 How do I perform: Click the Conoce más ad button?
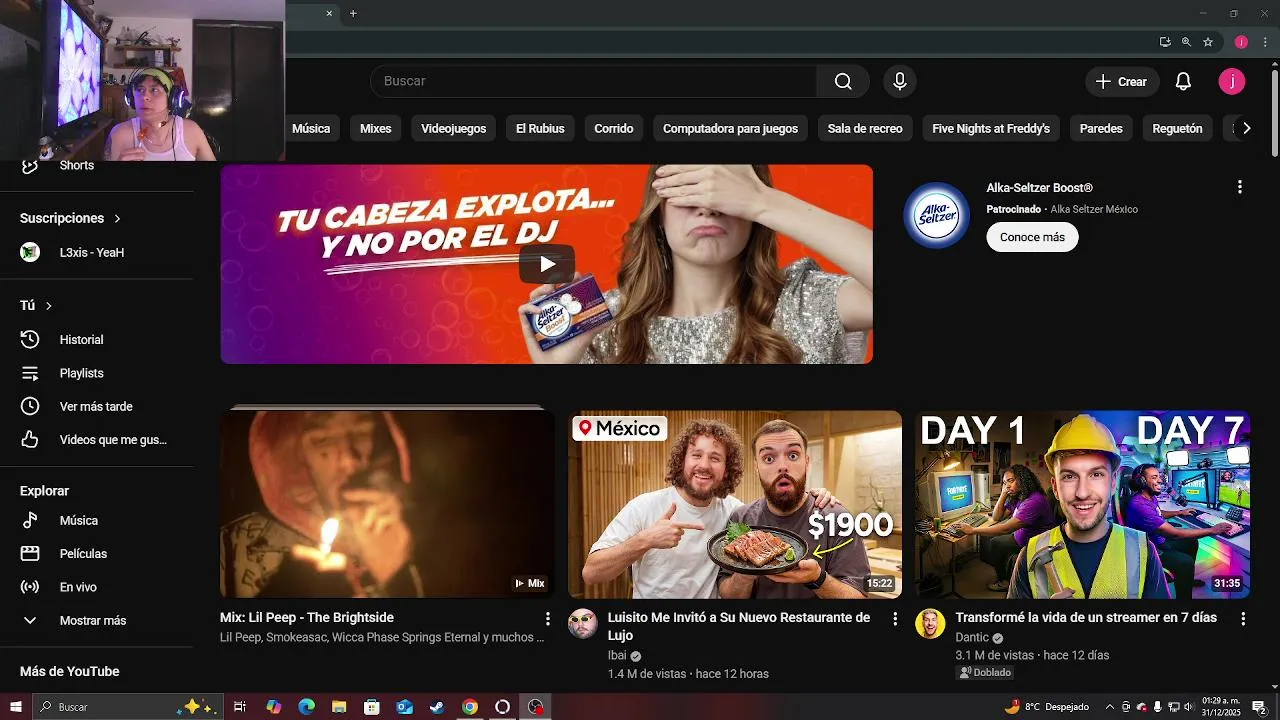(x=1032, y=237)
